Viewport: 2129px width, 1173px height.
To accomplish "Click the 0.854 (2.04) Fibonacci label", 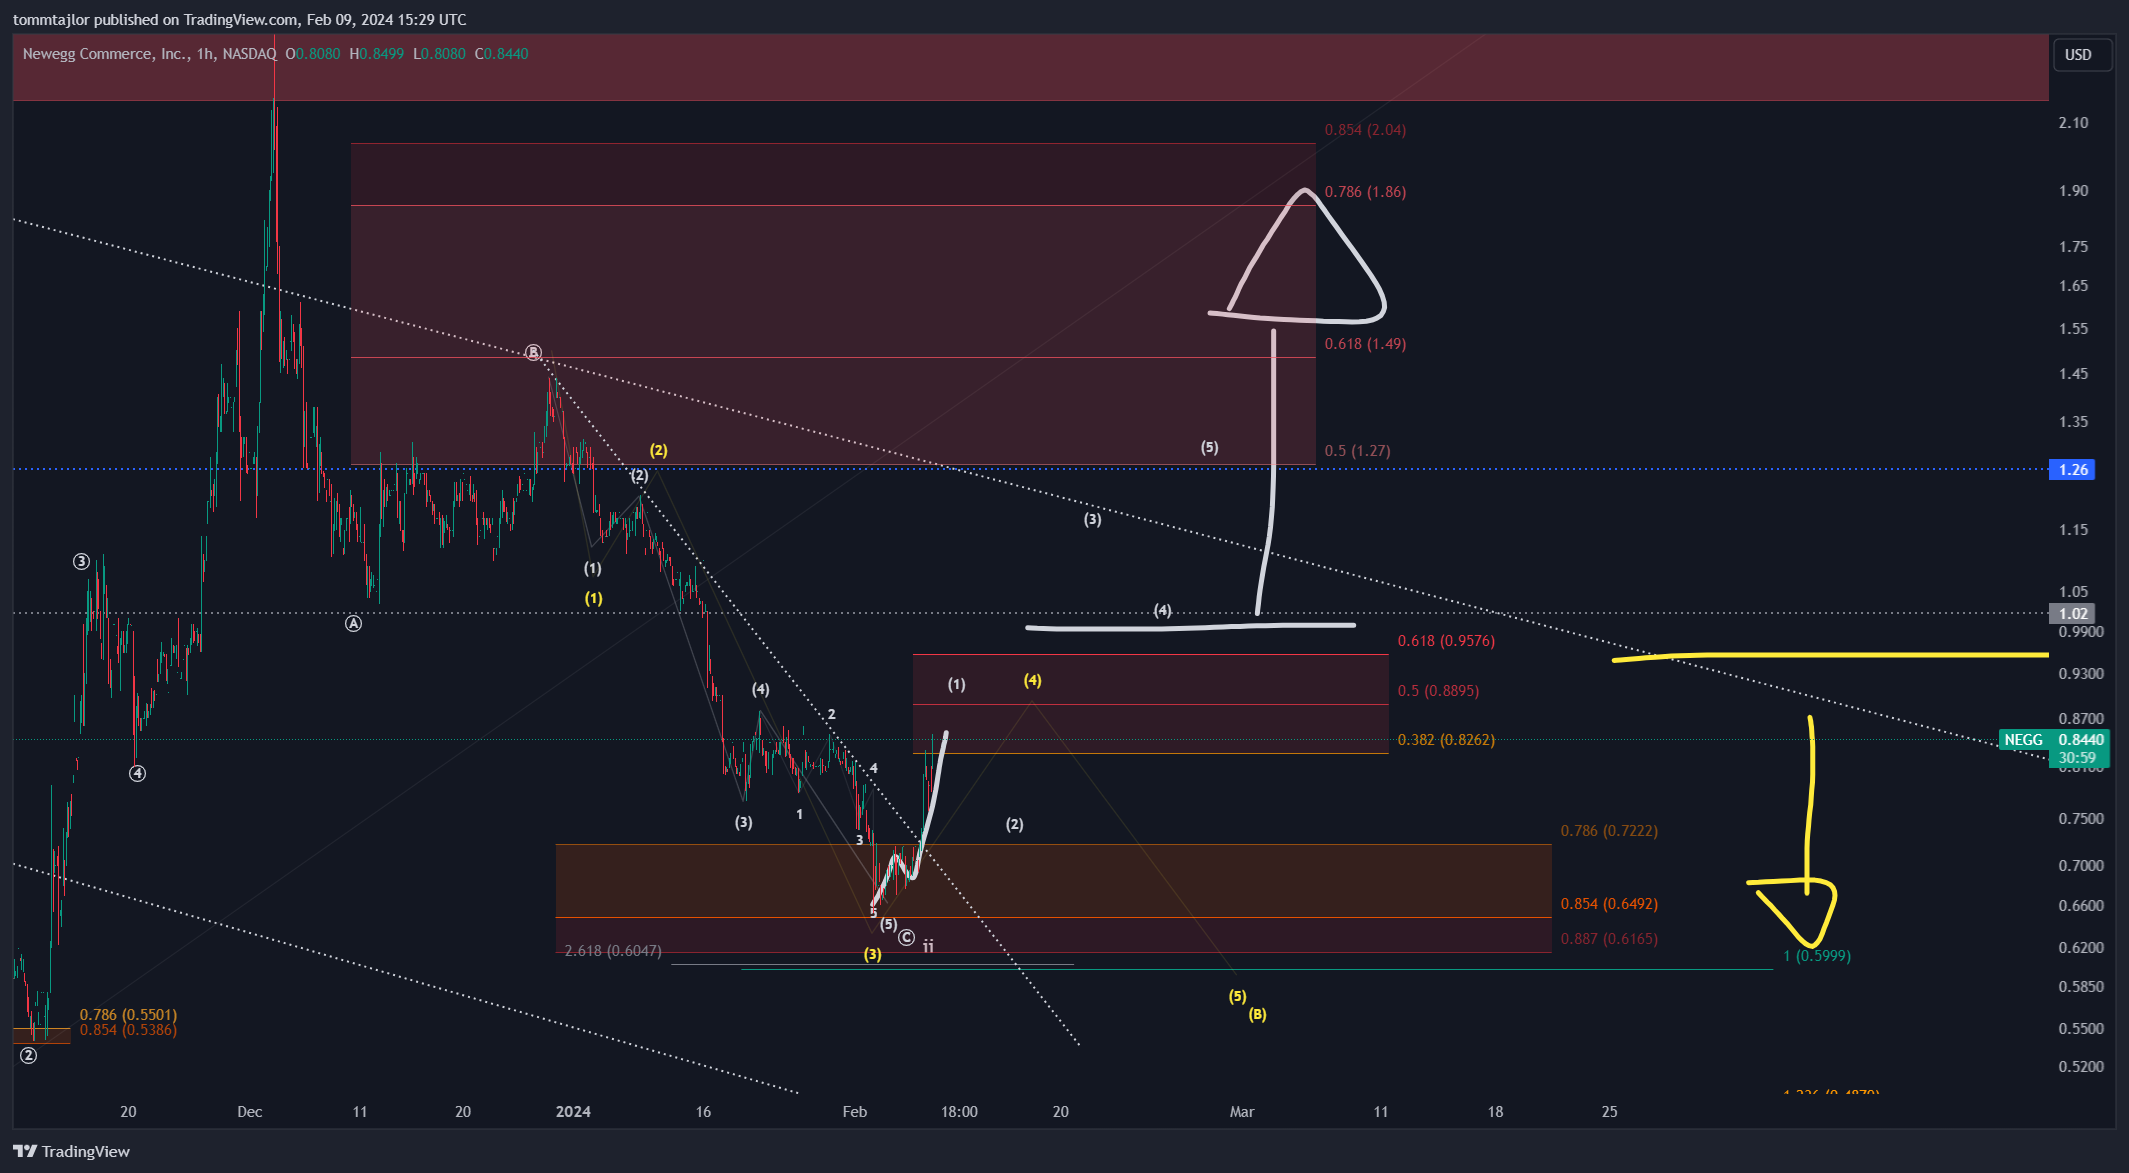I will (x=1365, y=130).
